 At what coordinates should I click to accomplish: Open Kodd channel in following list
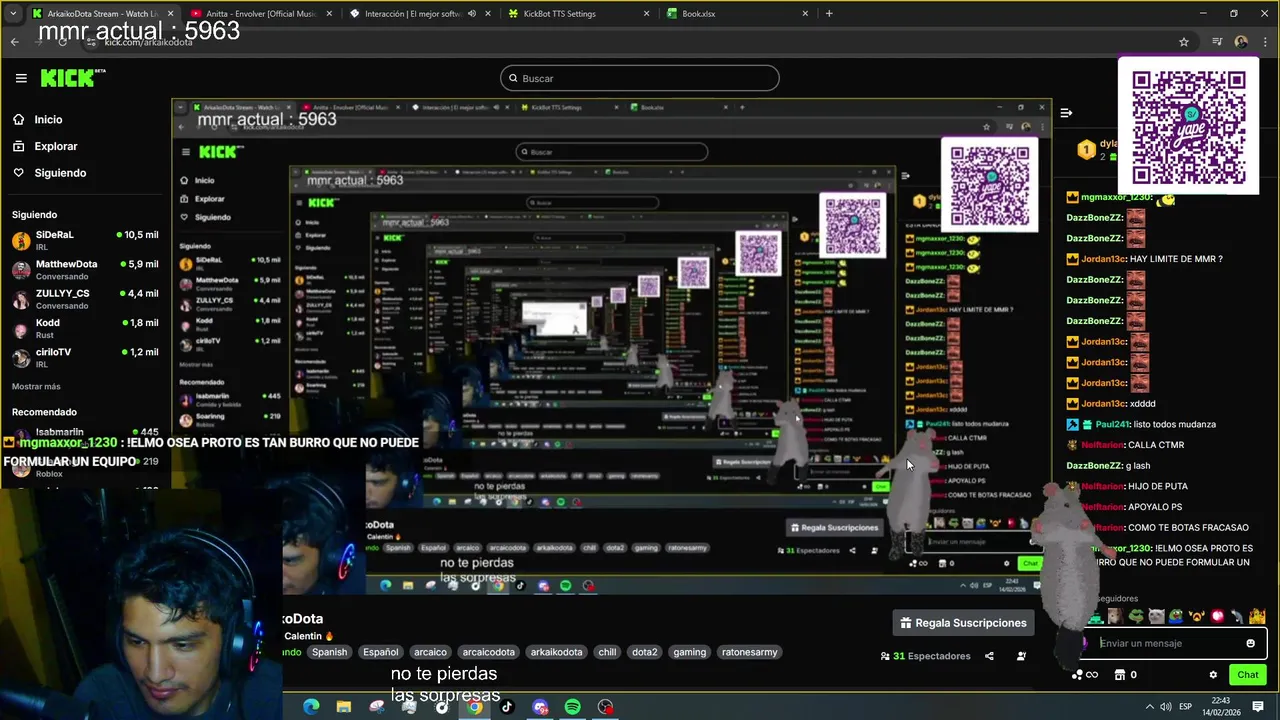[x=85, y=328]
